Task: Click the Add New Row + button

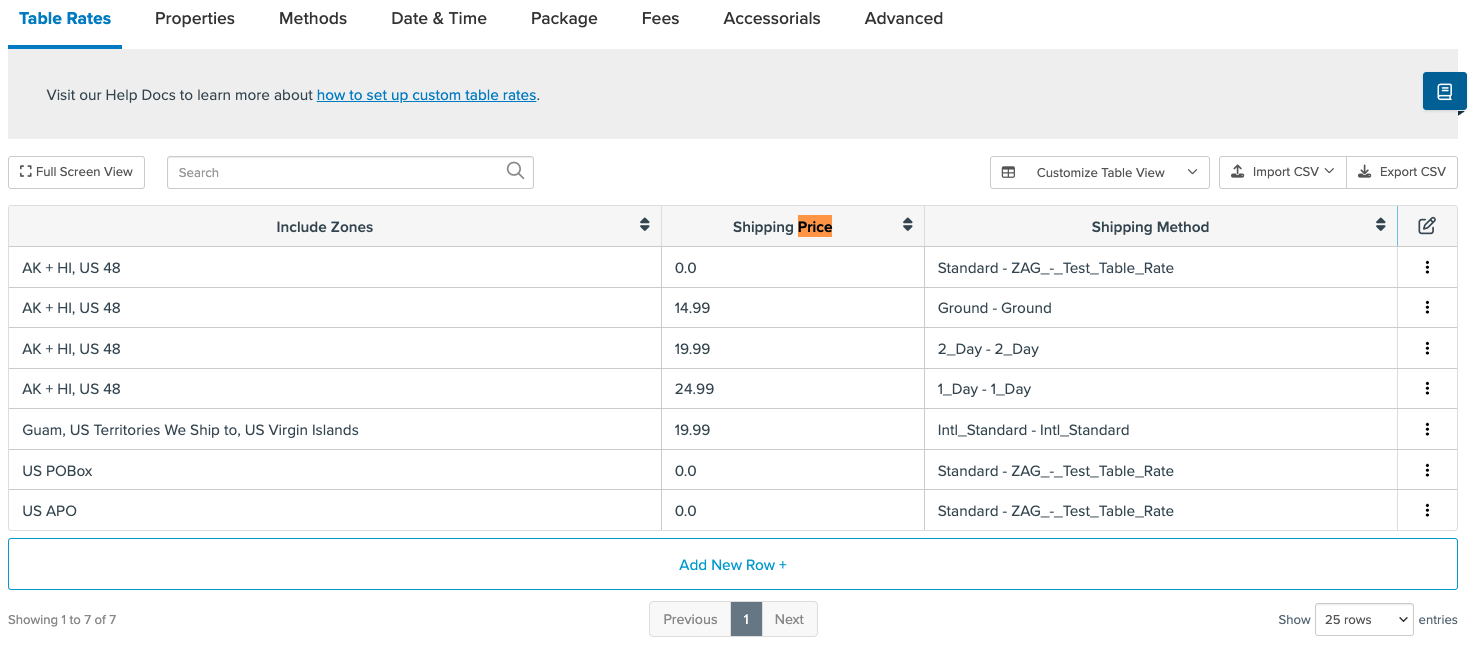Action: coord(732,565)
